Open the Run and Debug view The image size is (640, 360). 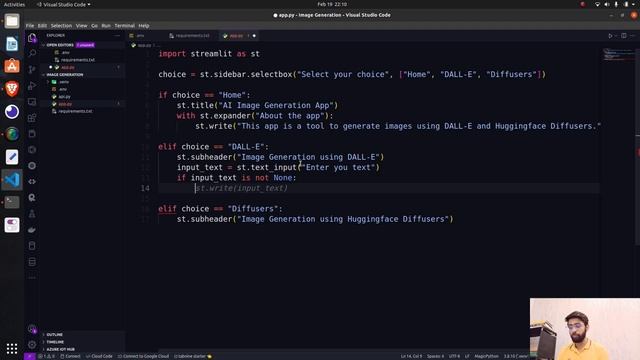pyautogui.click(x=32, y=86)
